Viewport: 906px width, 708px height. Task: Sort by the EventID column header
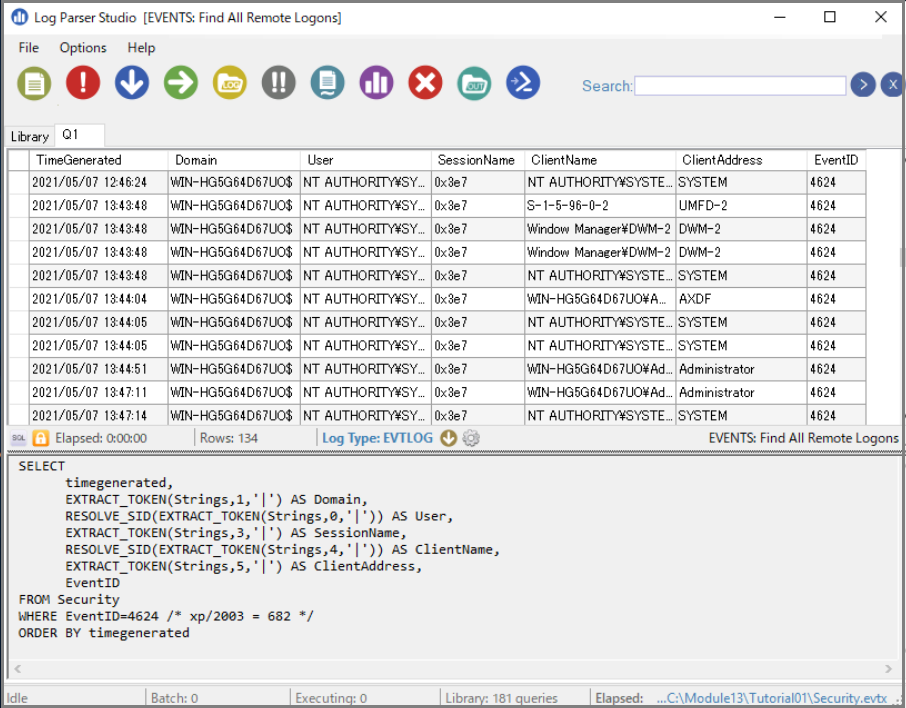tap(836, 160)
